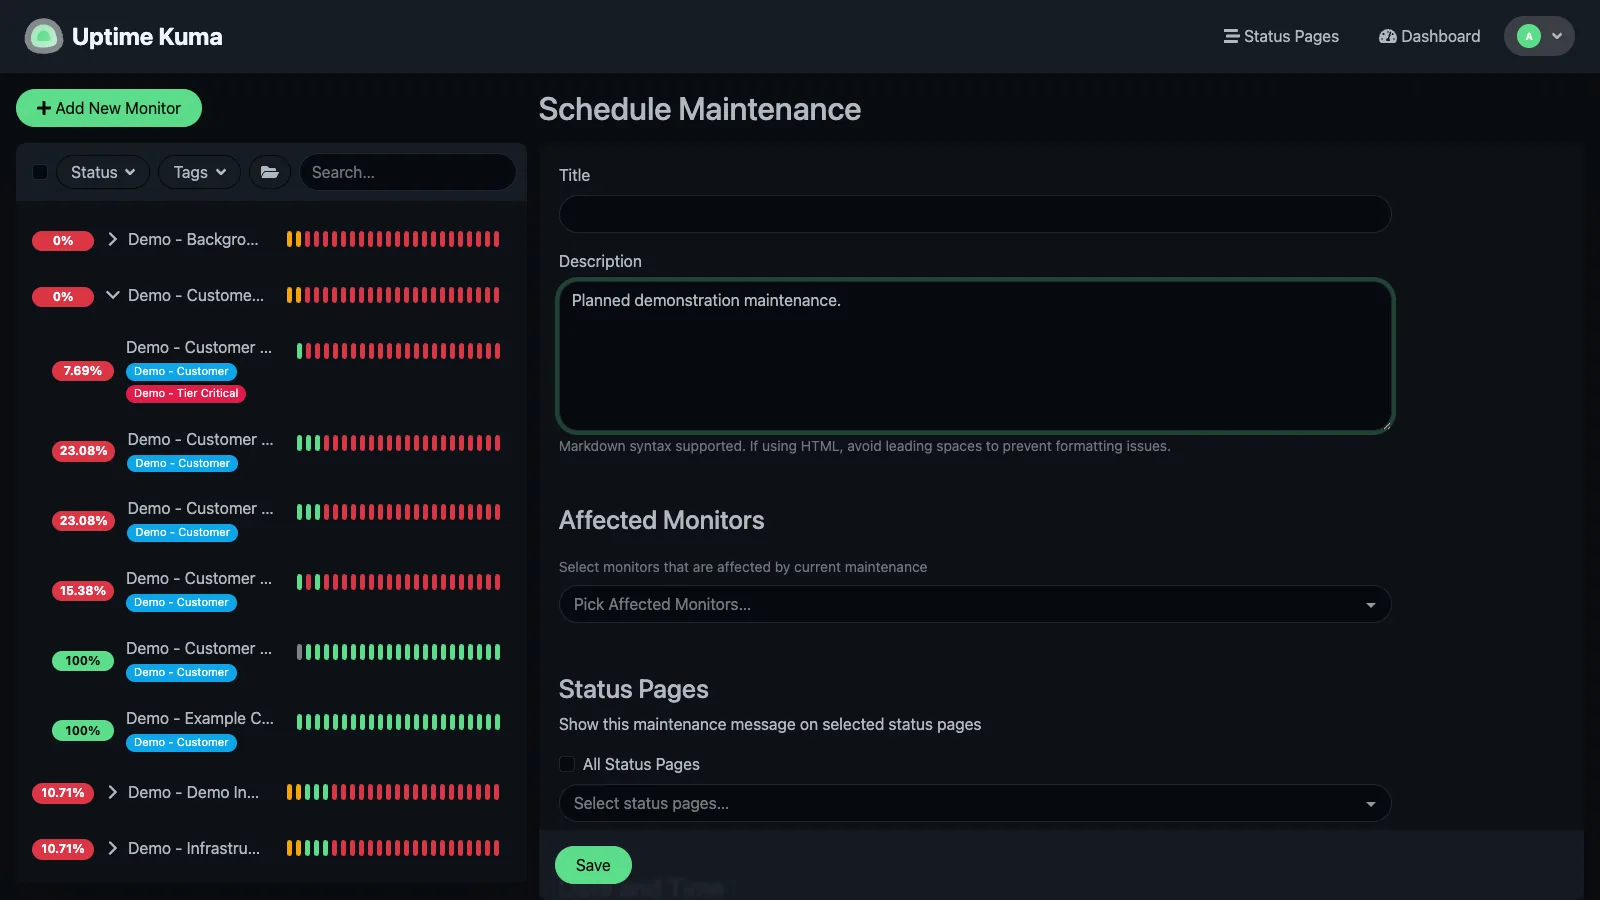This screenshot has width=1600, height=900.
Task: Click the 7.69% uptime badge
Action: [x=83, y=371]
